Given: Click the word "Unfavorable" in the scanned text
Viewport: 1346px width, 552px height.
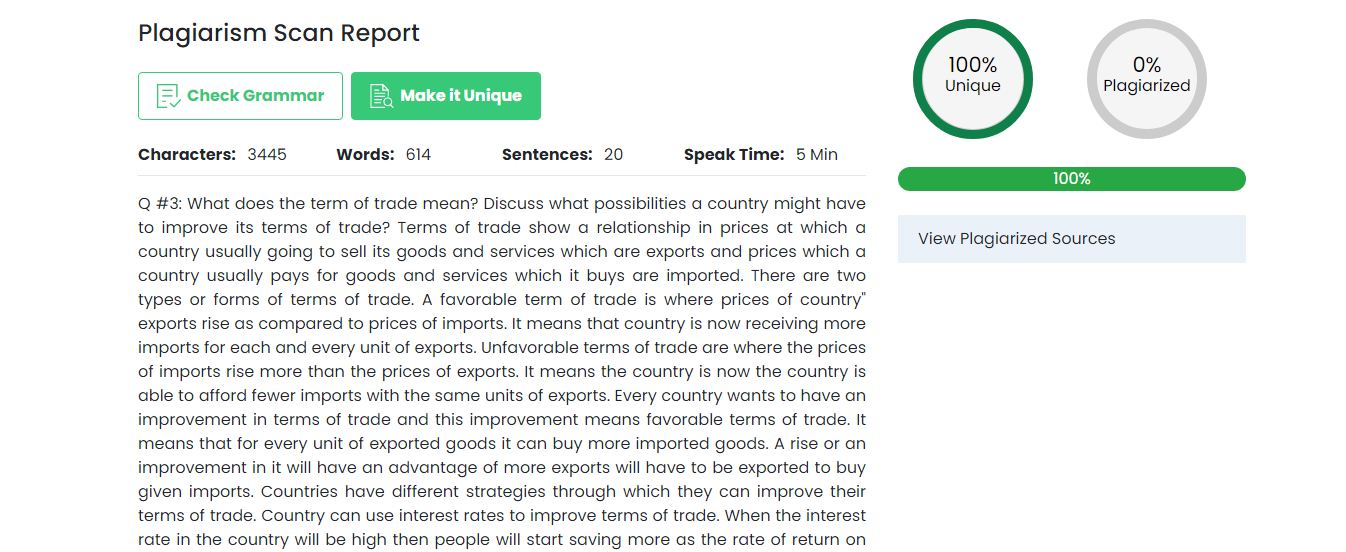Looking at the screenshot, I should 526,348.
